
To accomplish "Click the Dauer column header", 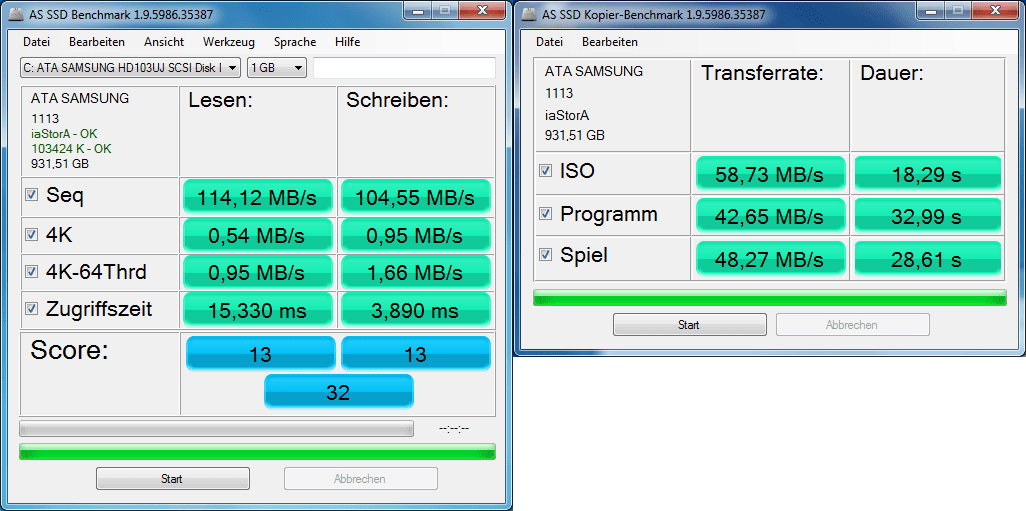I will coord(891,73).
